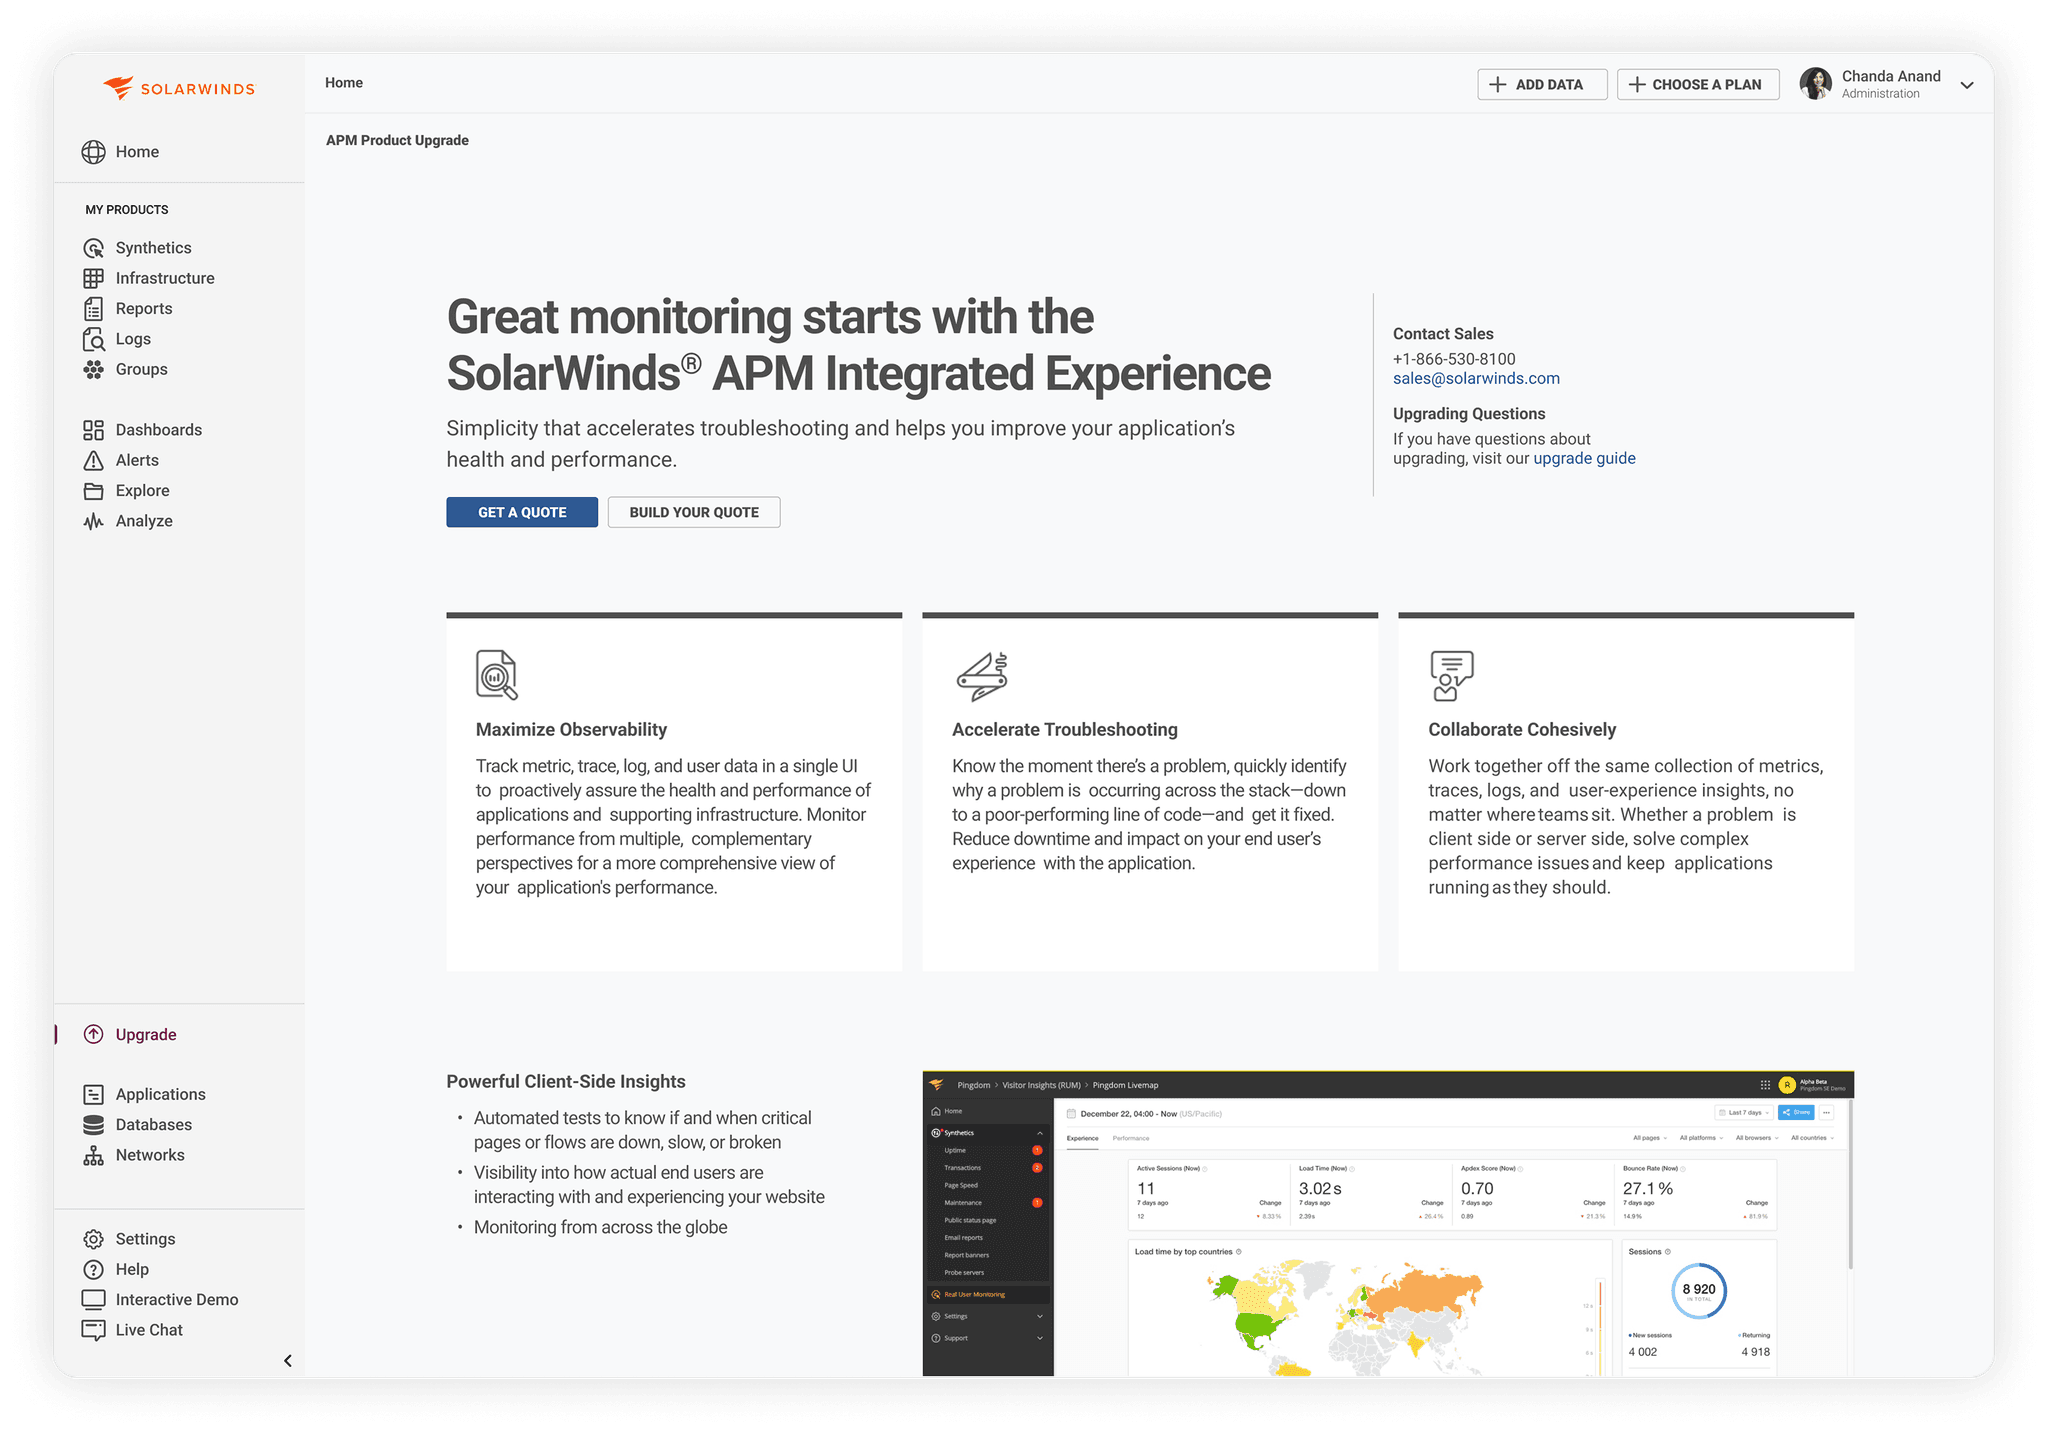Screen dimensions: 2048x1431
Task: Open Dashboards in the sidebar
Action: [x=159, y=429]
